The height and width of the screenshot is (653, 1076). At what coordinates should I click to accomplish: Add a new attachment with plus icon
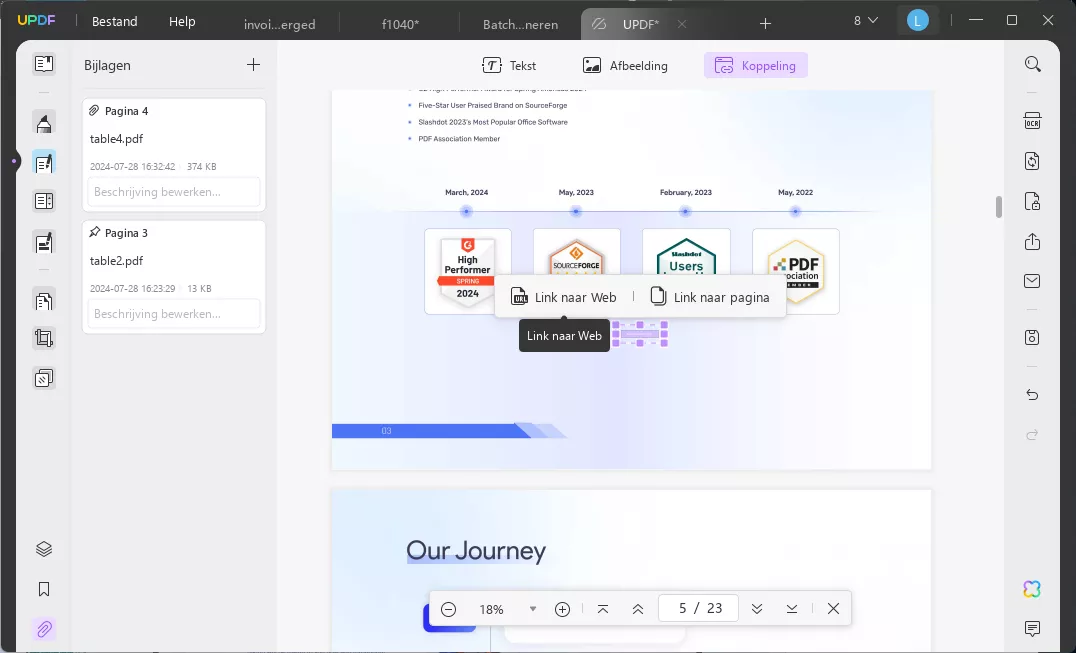(253, 64)
